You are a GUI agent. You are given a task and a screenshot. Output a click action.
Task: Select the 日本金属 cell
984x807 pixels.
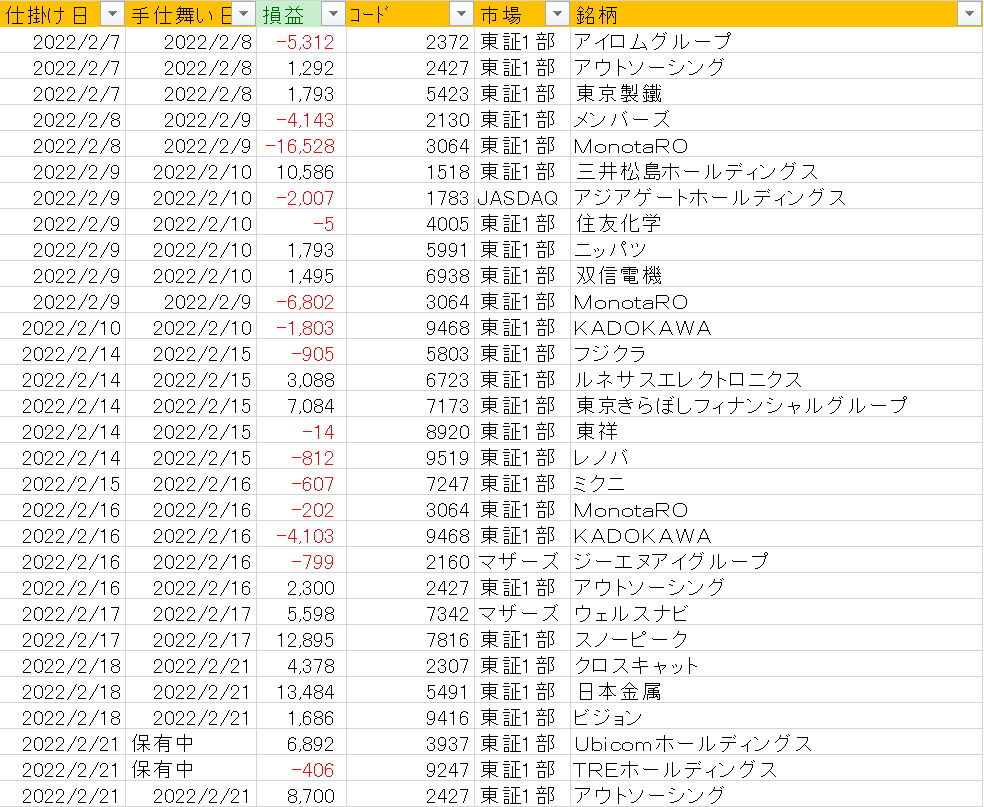click(777, 692)
